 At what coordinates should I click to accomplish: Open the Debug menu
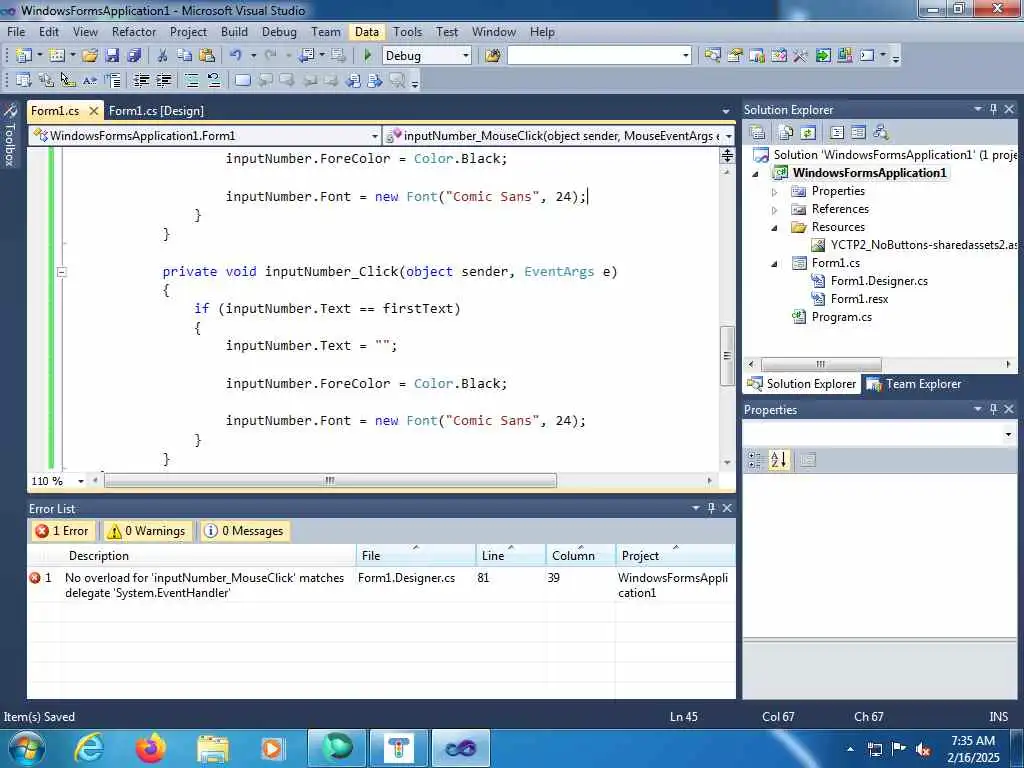tap(279, 32)
